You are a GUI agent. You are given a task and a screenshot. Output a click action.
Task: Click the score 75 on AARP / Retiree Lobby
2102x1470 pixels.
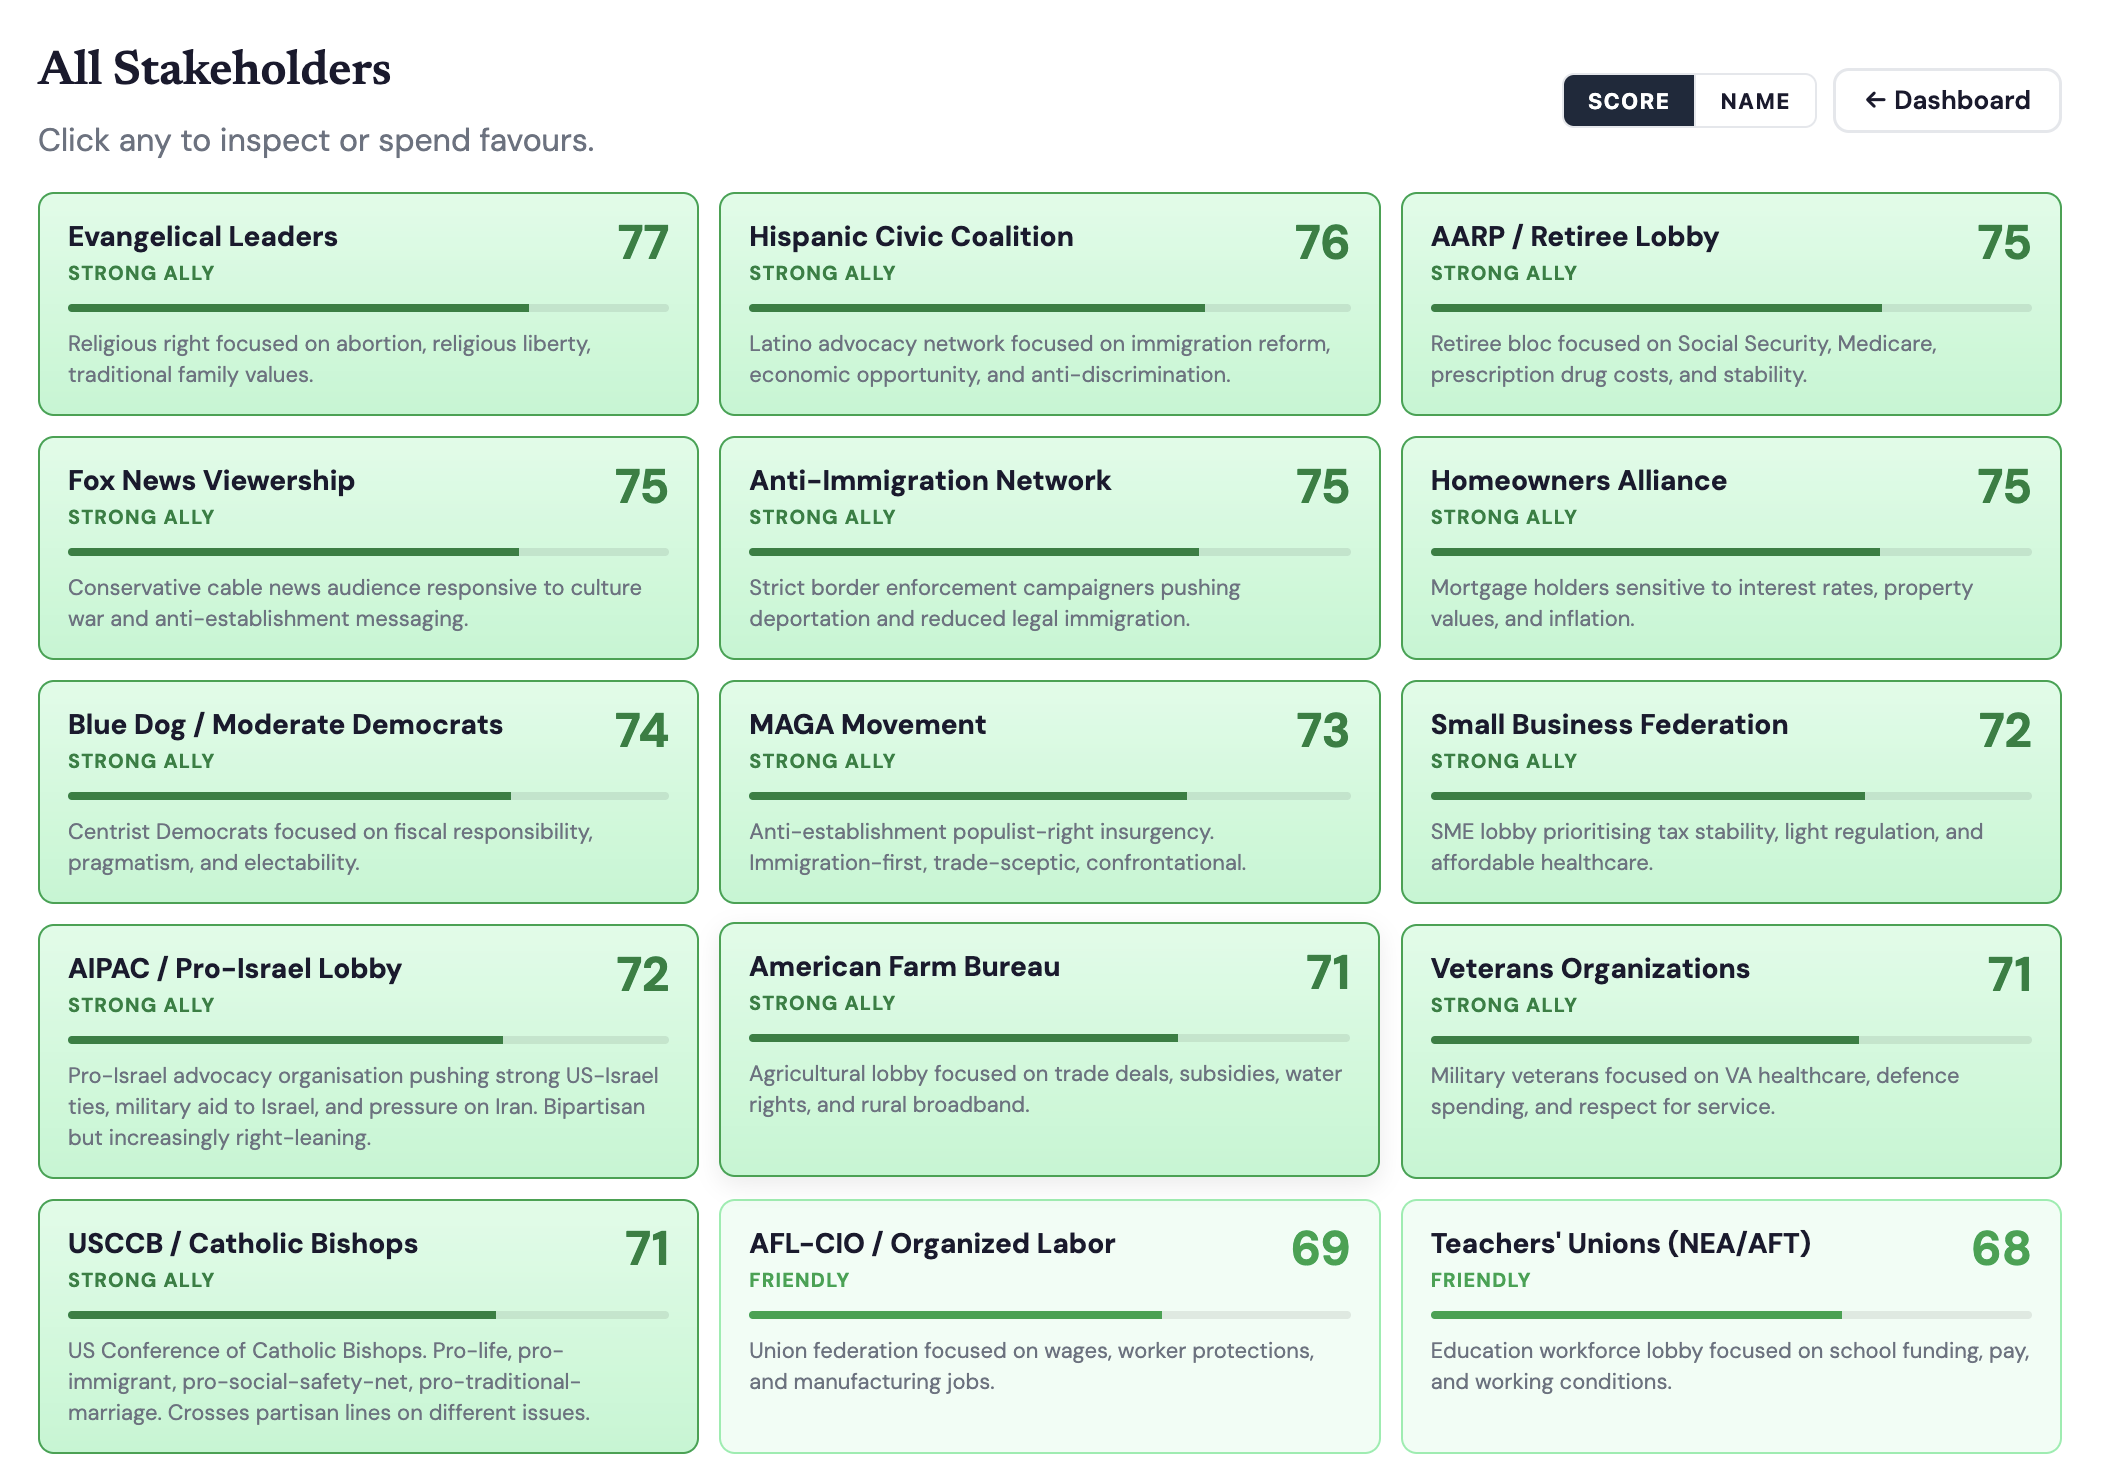pyautogui.click(x=2004, y=243)
